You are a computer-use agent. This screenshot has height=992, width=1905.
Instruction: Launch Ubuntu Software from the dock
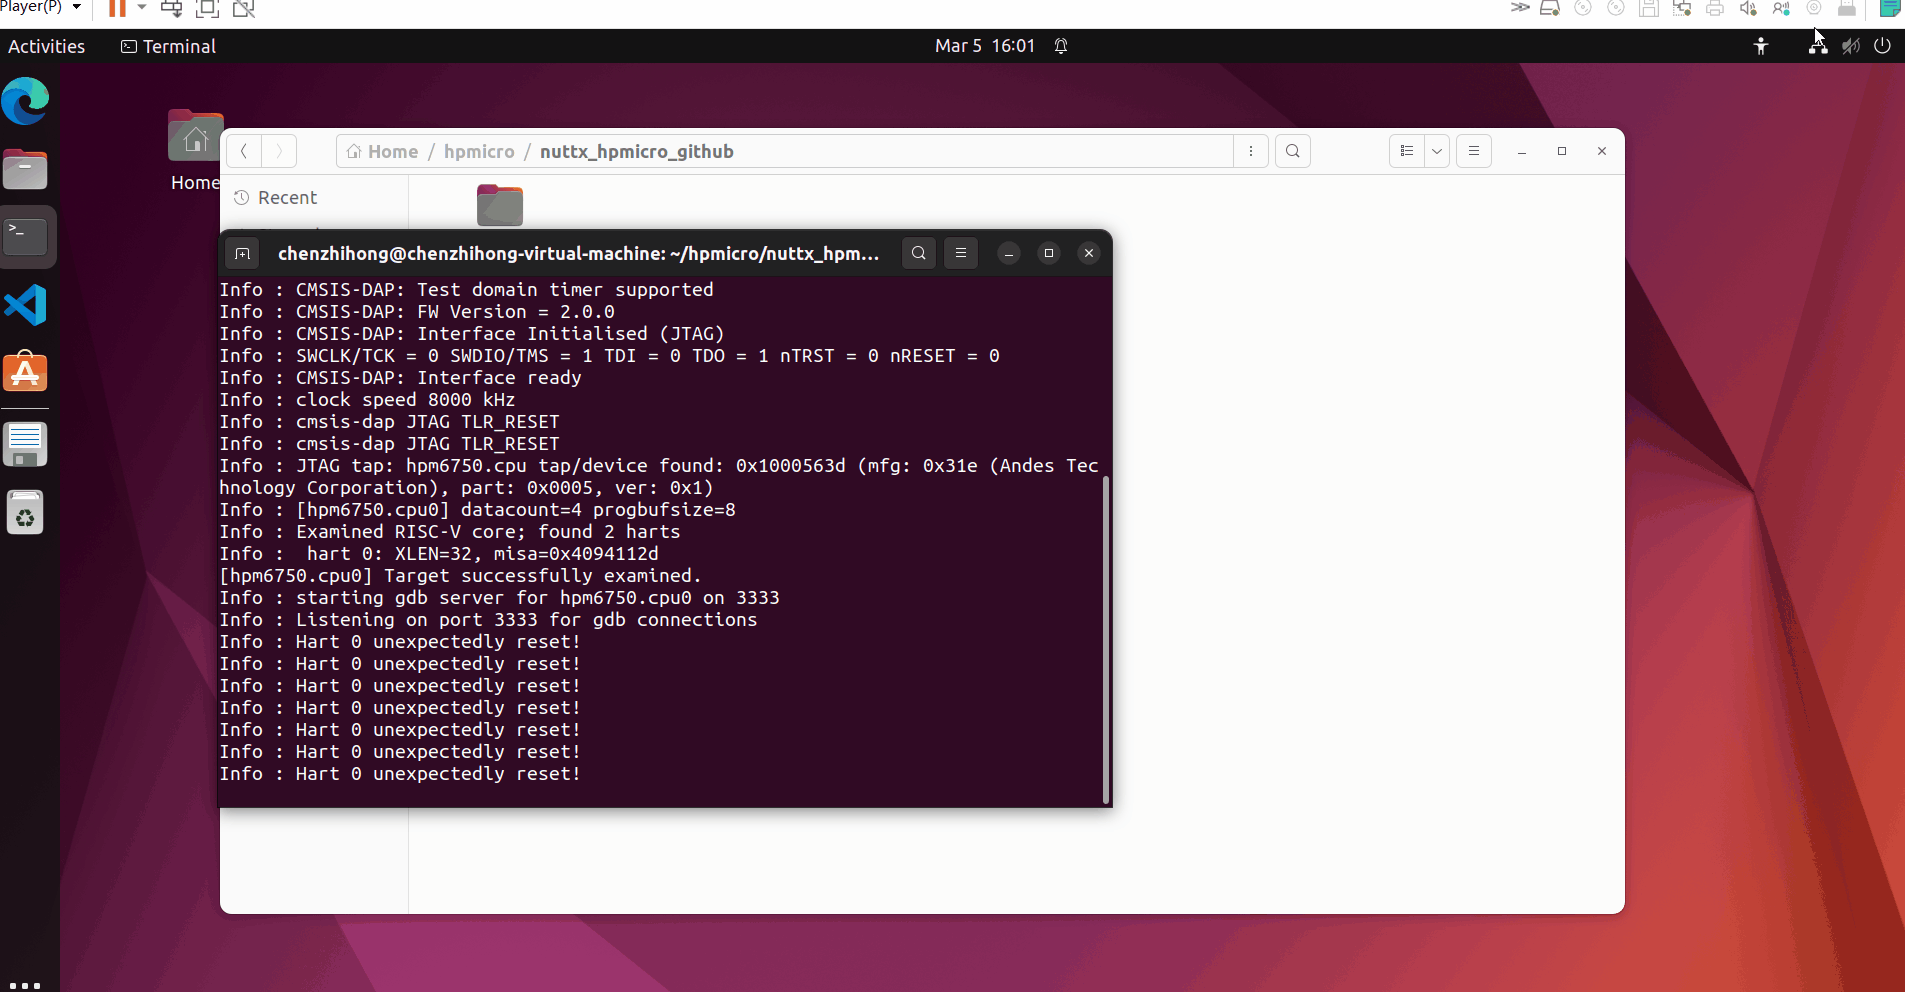[x=26, y=373]
